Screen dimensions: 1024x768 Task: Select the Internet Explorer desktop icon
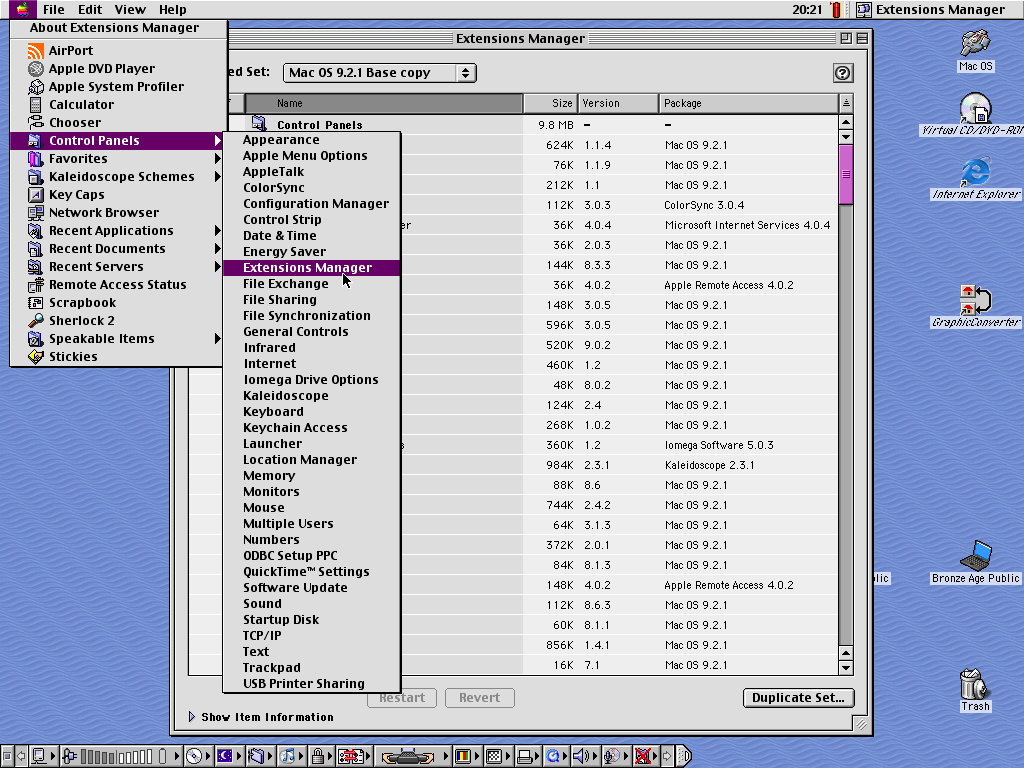[x=975, y=173]
